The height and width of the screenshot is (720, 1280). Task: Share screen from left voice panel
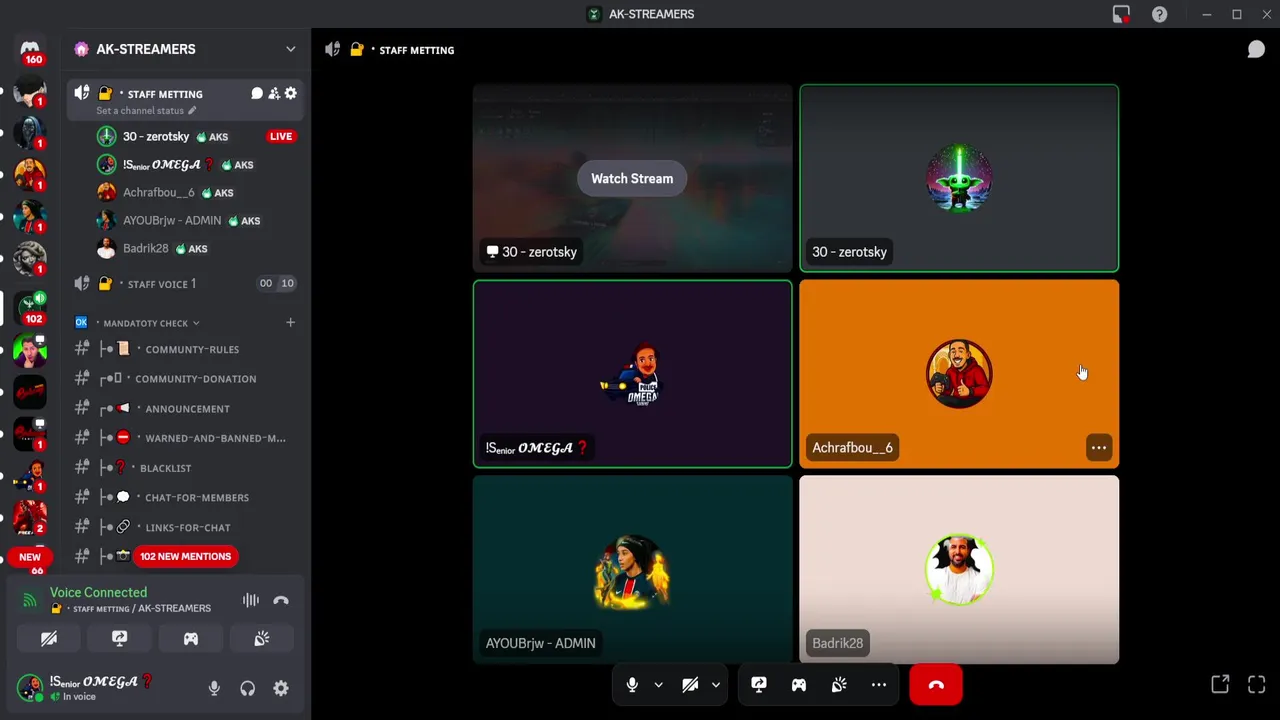[x=120, y=638]
